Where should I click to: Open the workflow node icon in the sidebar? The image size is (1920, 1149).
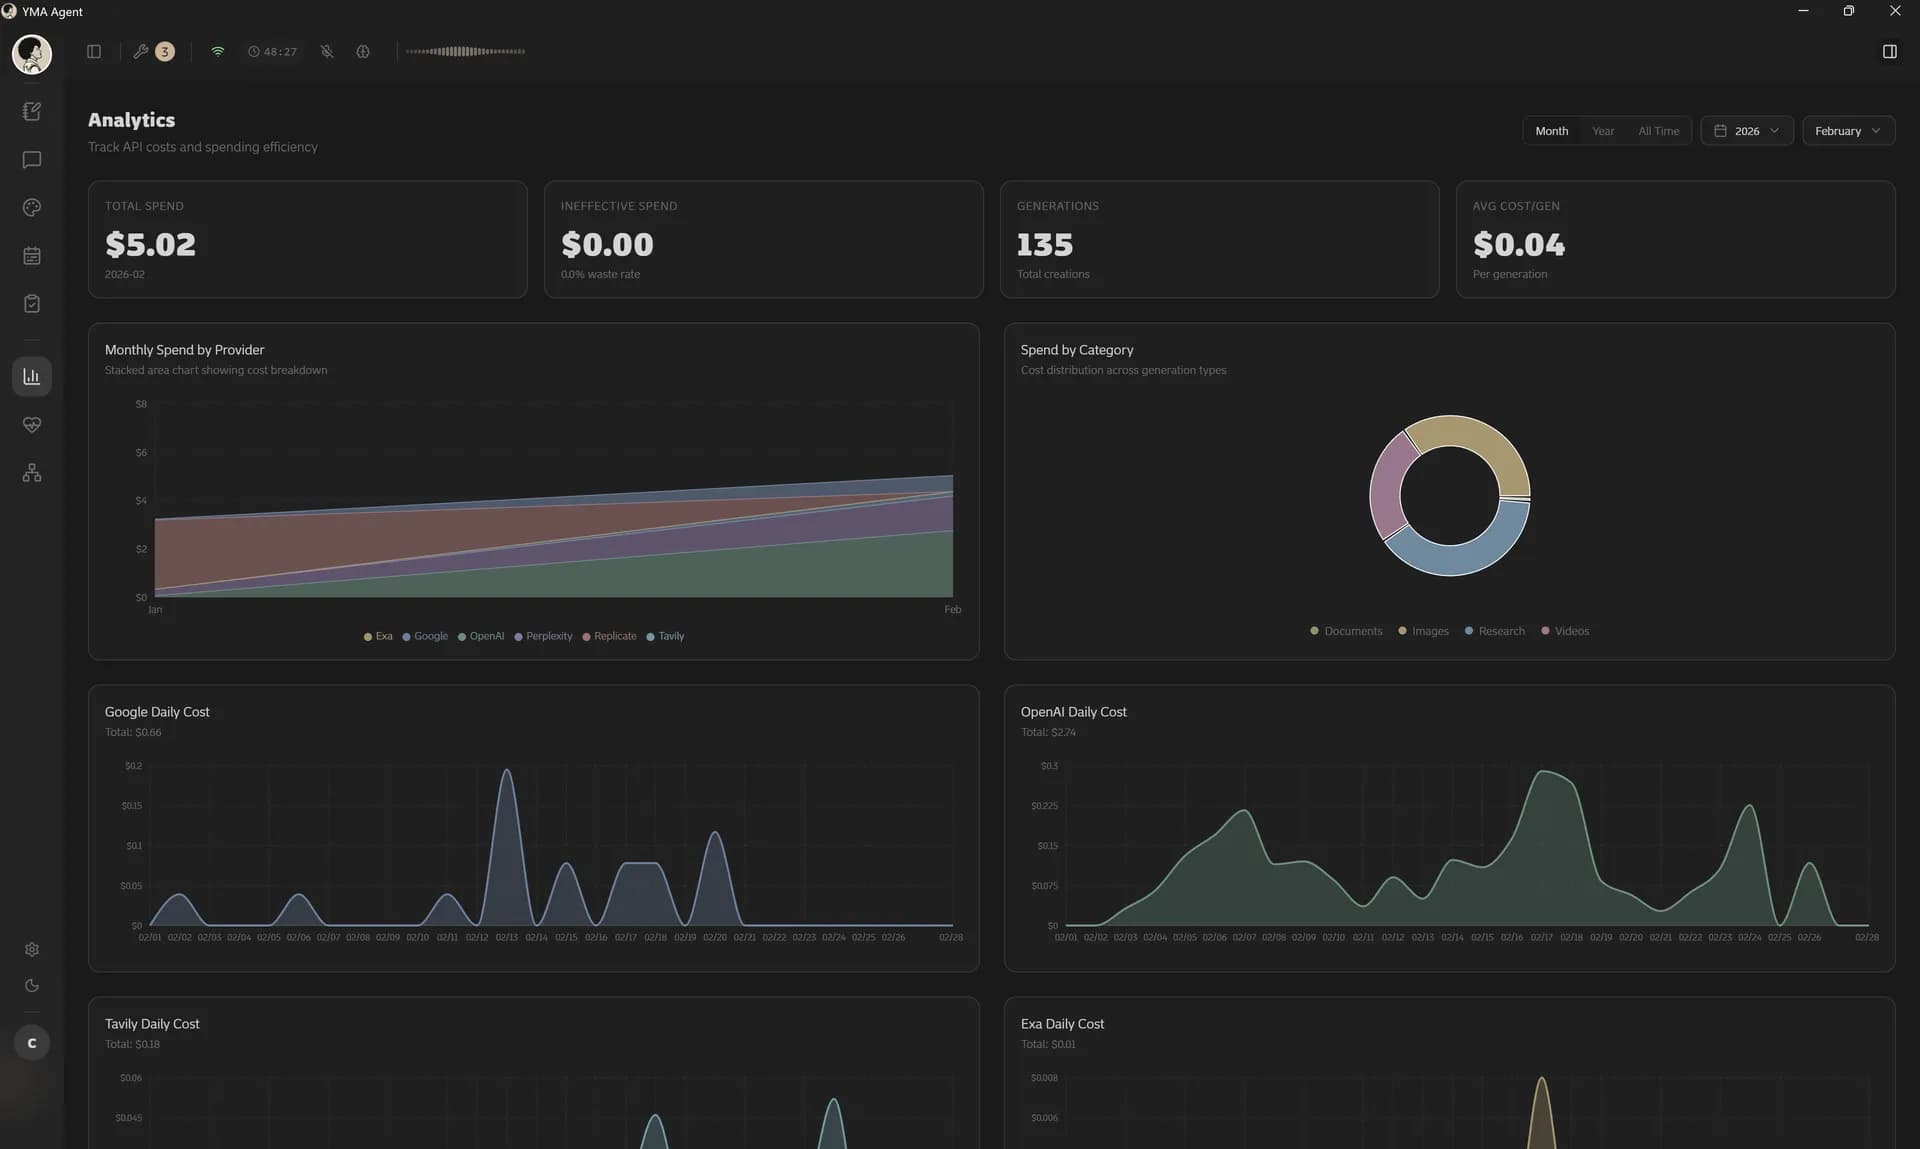(x=32, y=472)
